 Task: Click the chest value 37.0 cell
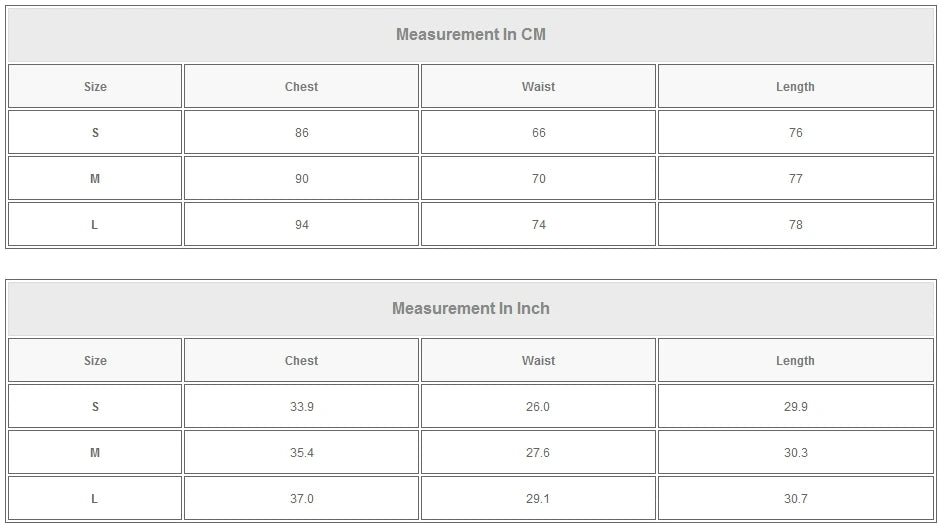301,499
